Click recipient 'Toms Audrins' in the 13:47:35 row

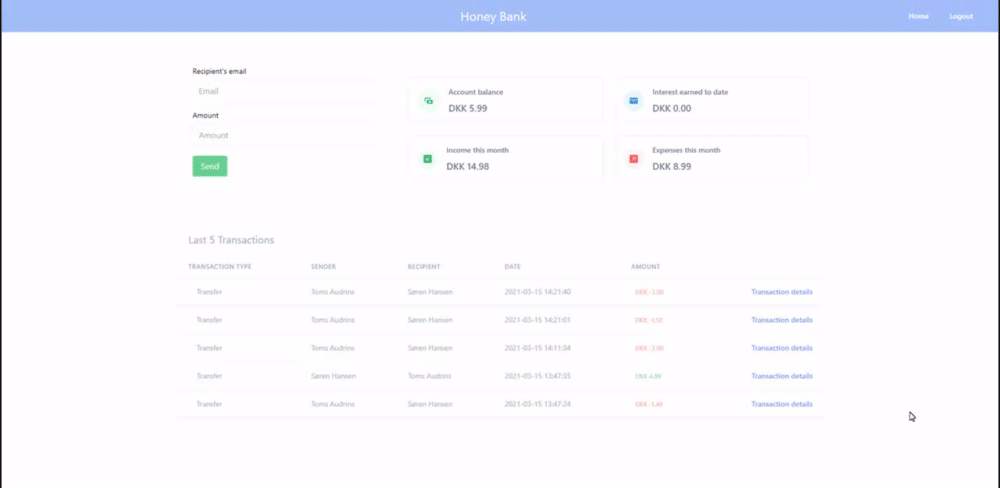[x=430, y=376]
